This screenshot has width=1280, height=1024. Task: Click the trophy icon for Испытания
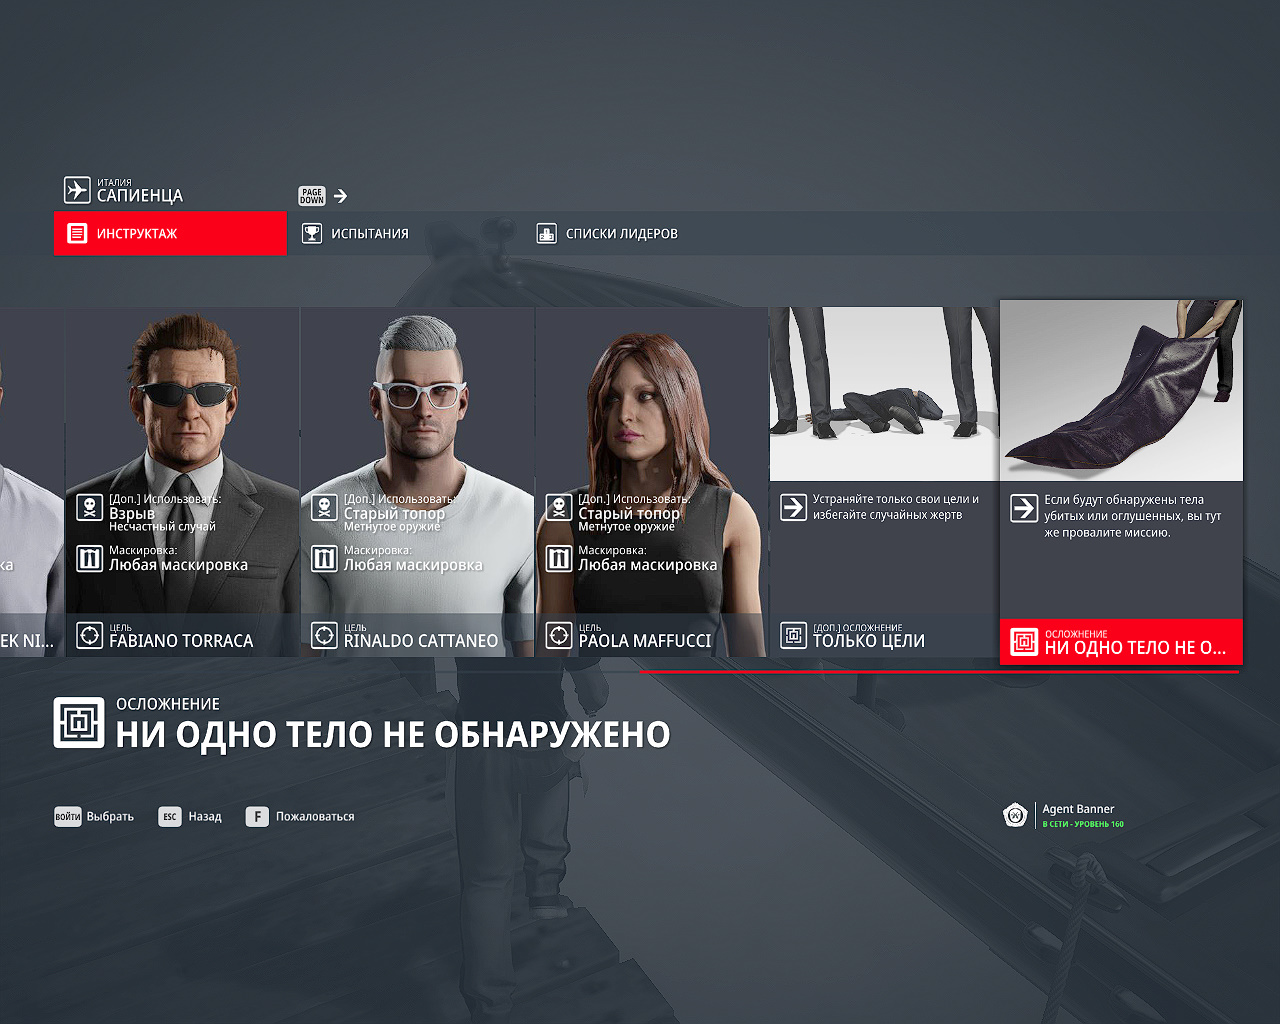tap(312, 233)
